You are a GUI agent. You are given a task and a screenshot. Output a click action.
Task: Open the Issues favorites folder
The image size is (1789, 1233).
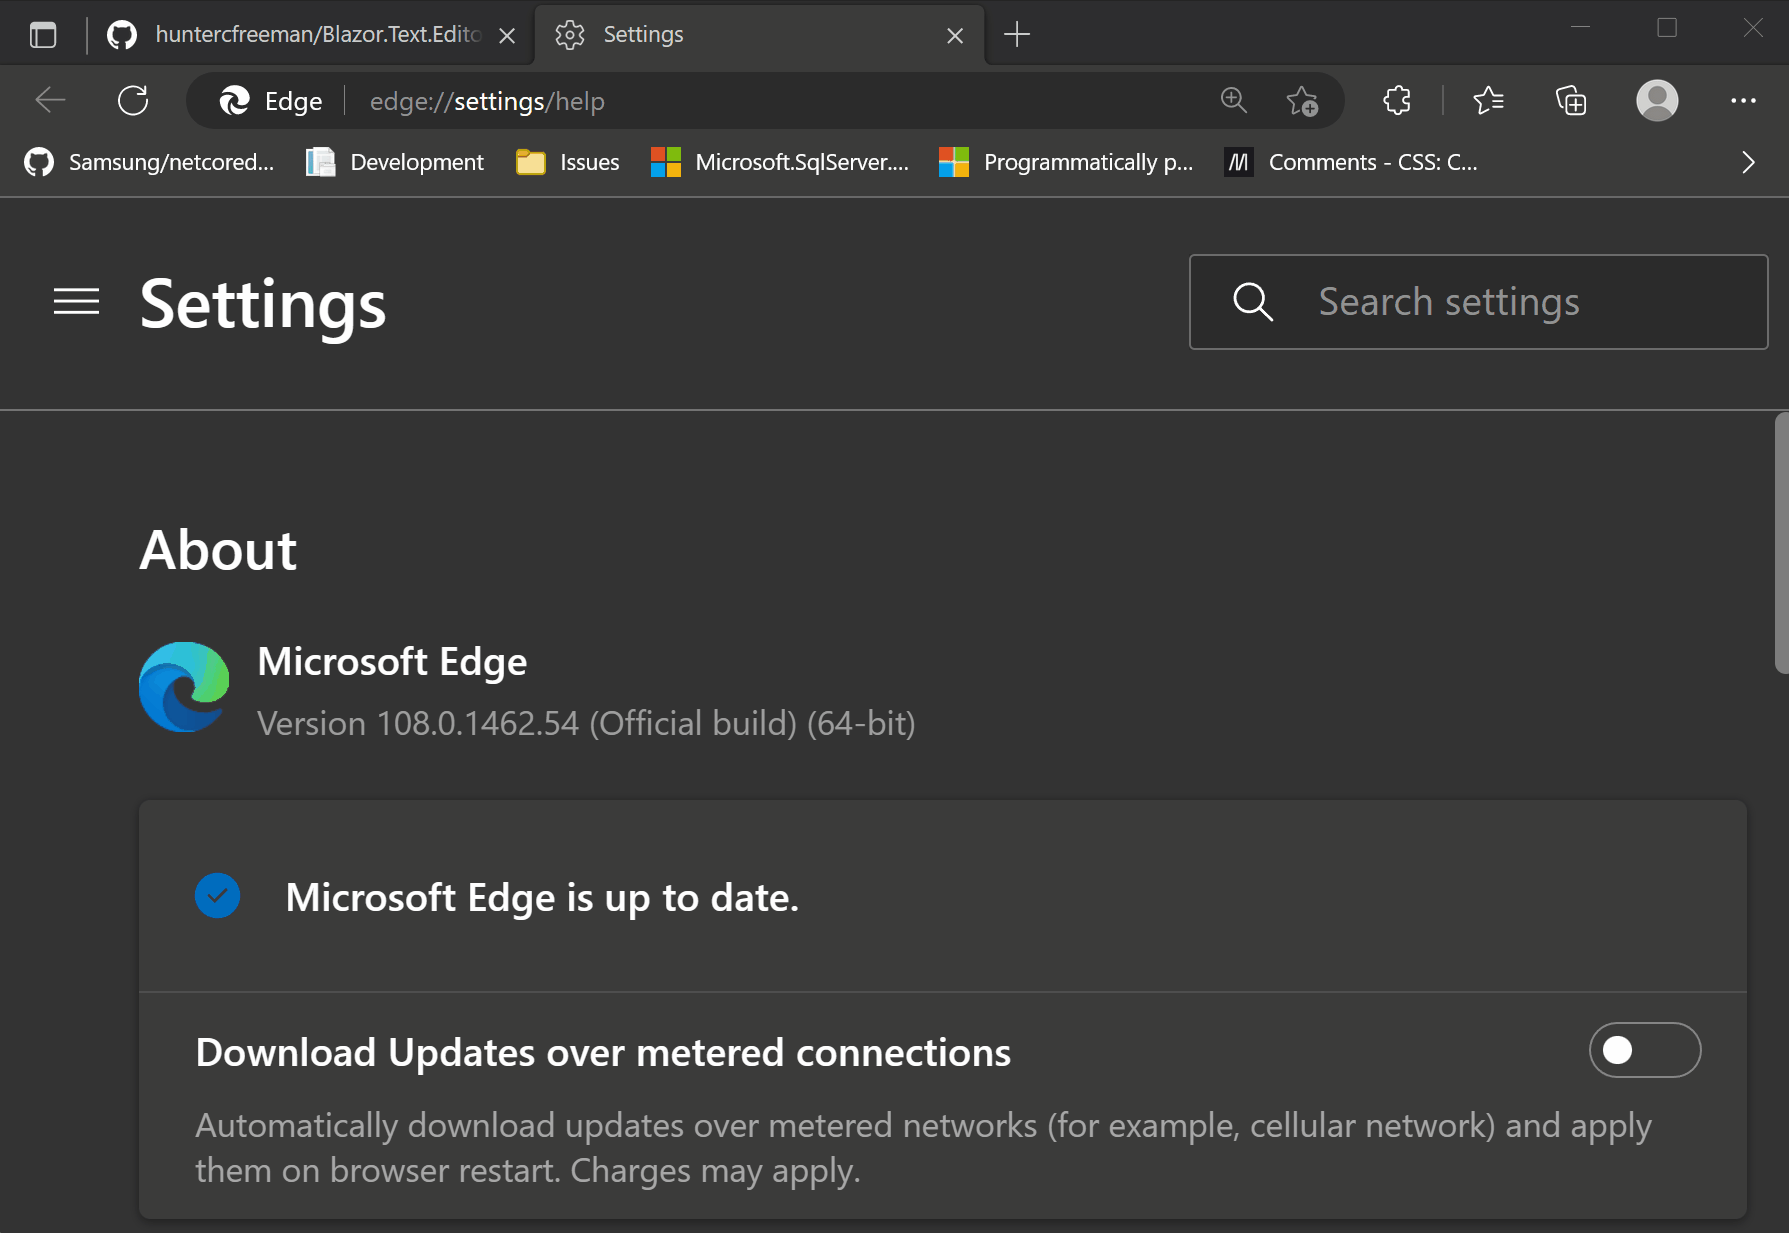[568, 162]
